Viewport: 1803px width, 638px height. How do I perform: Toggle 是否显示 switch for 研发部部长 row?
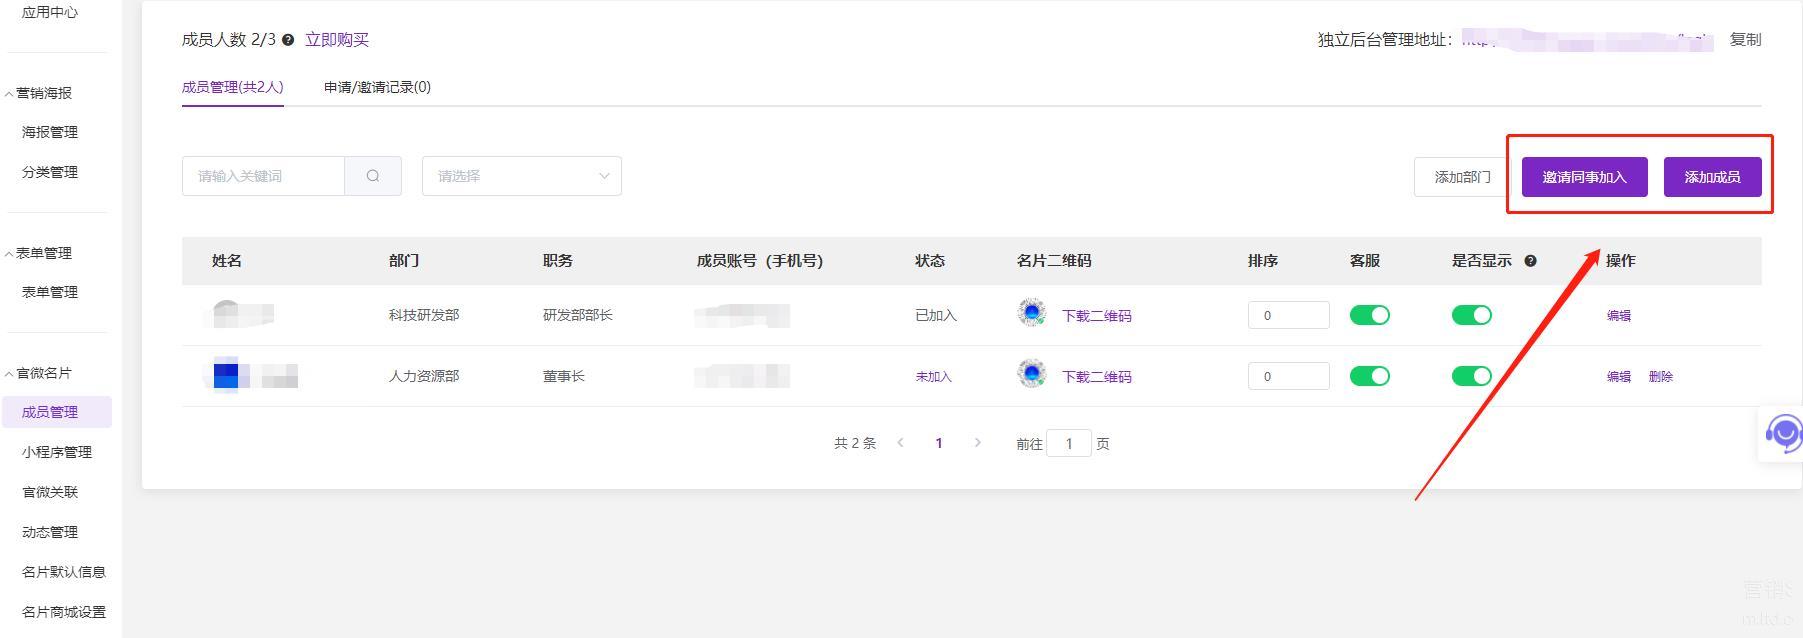(x=1471, y=315)
